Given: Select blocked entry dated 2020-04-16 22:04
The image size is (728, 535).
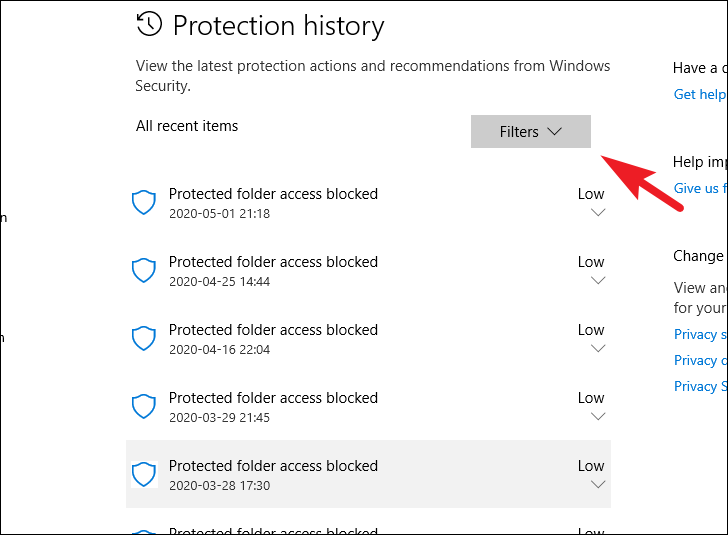Looking at the screenshot, I should [x=273, y=338].
